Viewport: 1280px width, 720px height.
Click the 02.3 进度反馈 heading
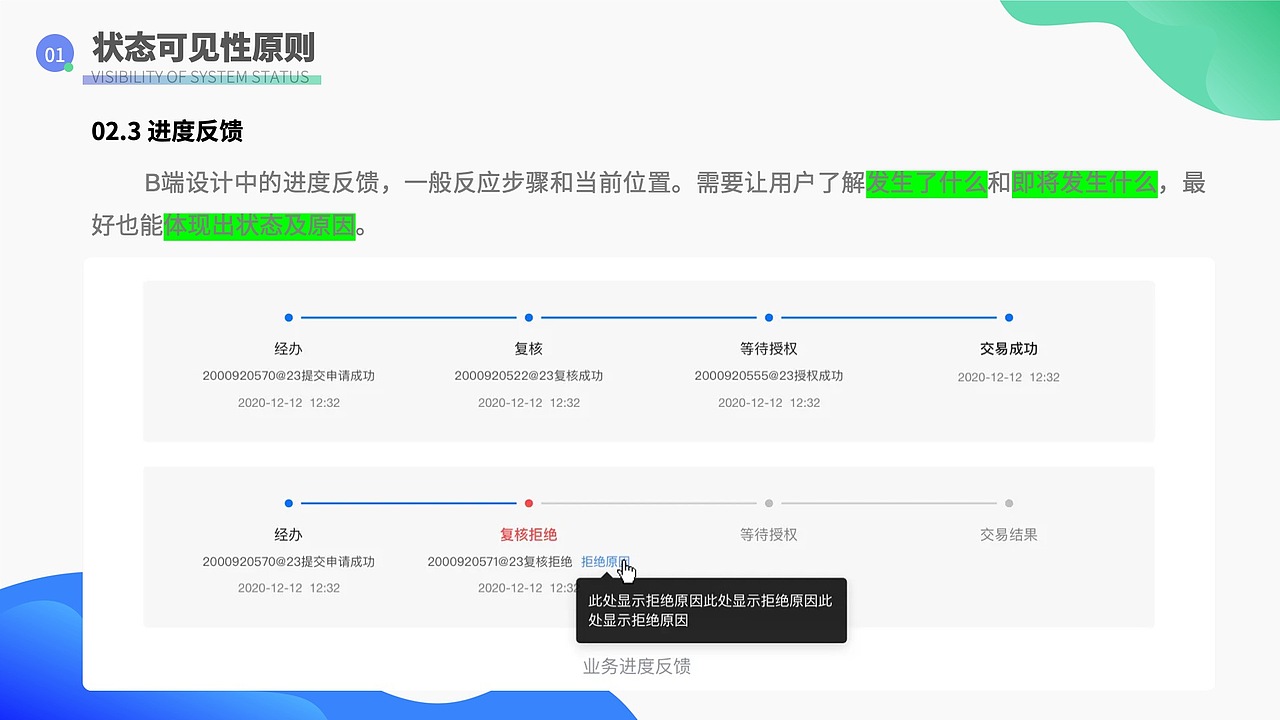click(167, 131)
